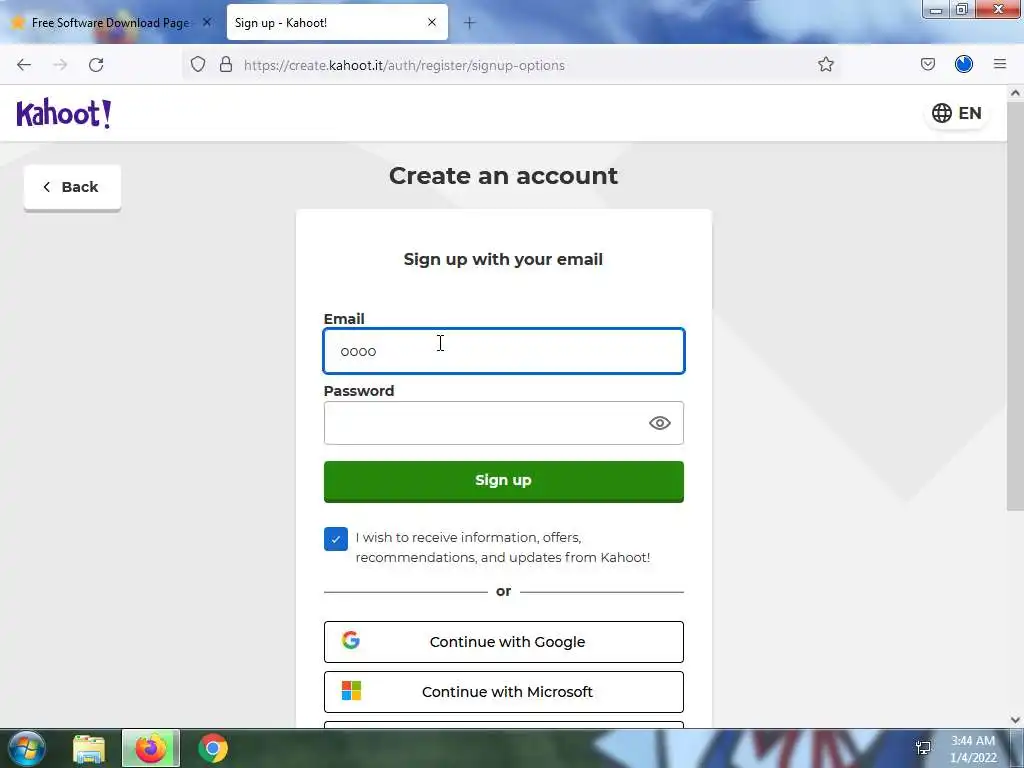Reload the Kahoot signup page

click(96, 65)
